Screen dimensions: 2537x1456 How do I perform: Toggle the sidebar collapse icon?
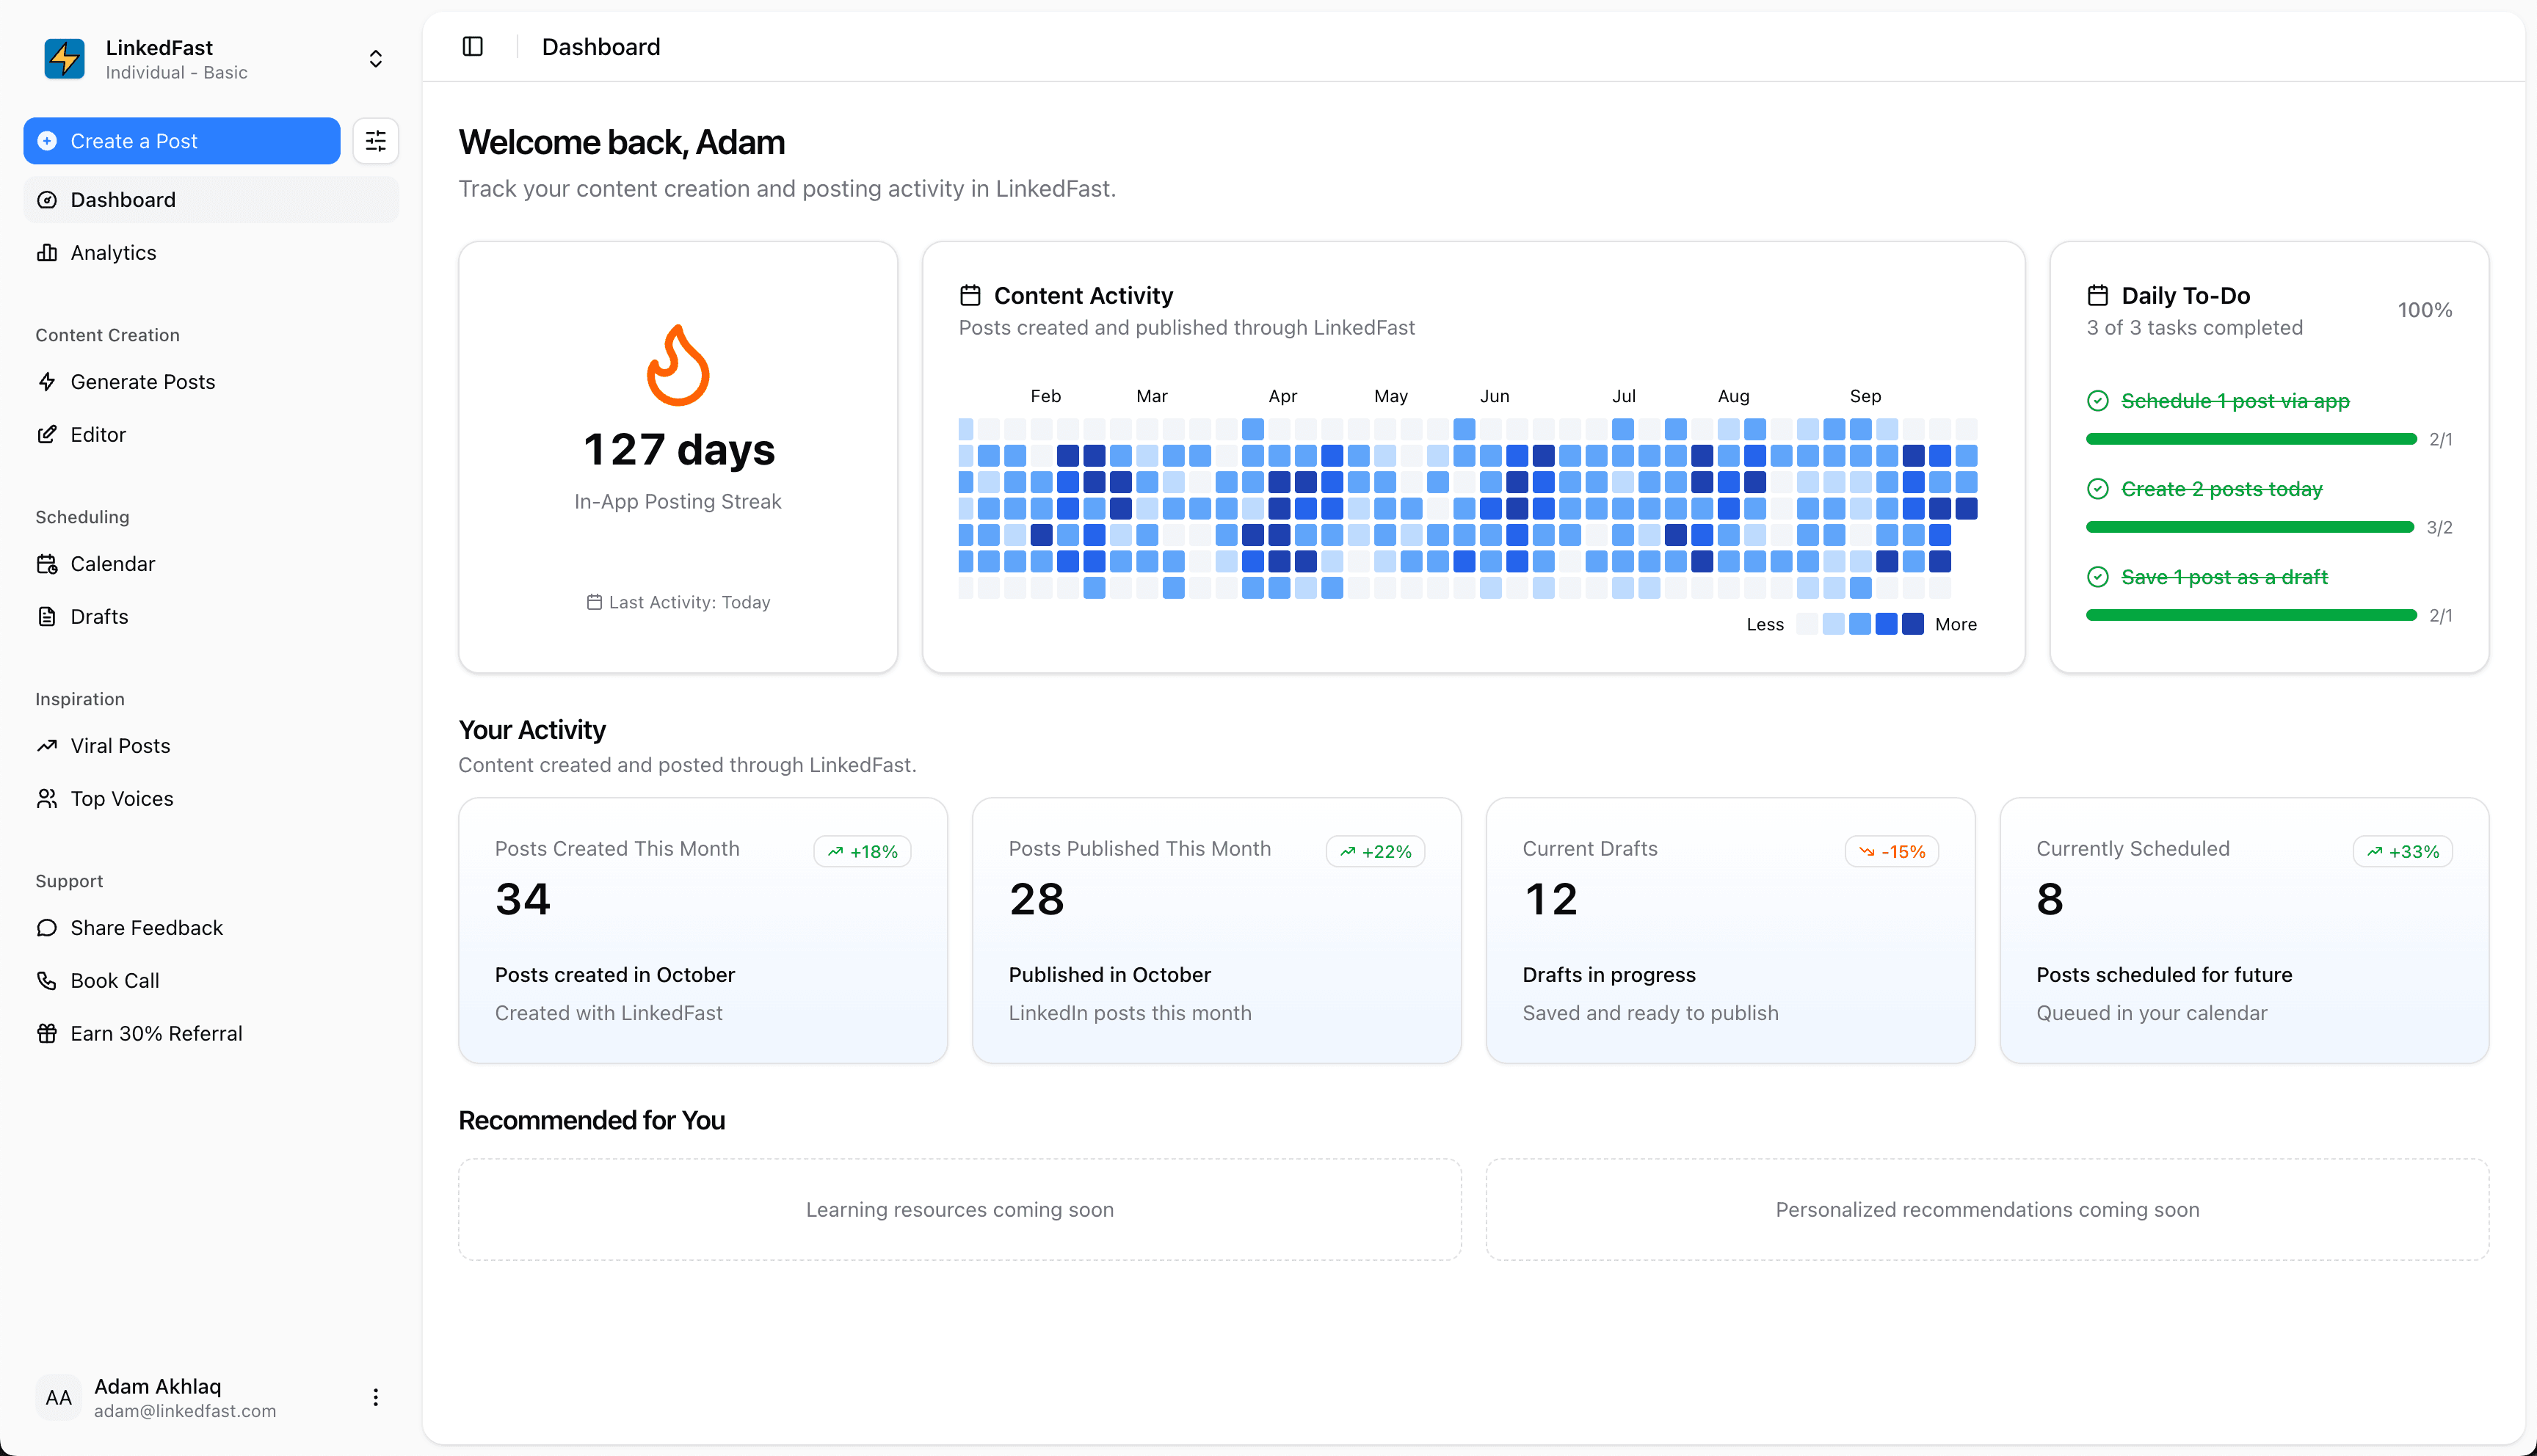click(x=471, y=46)
